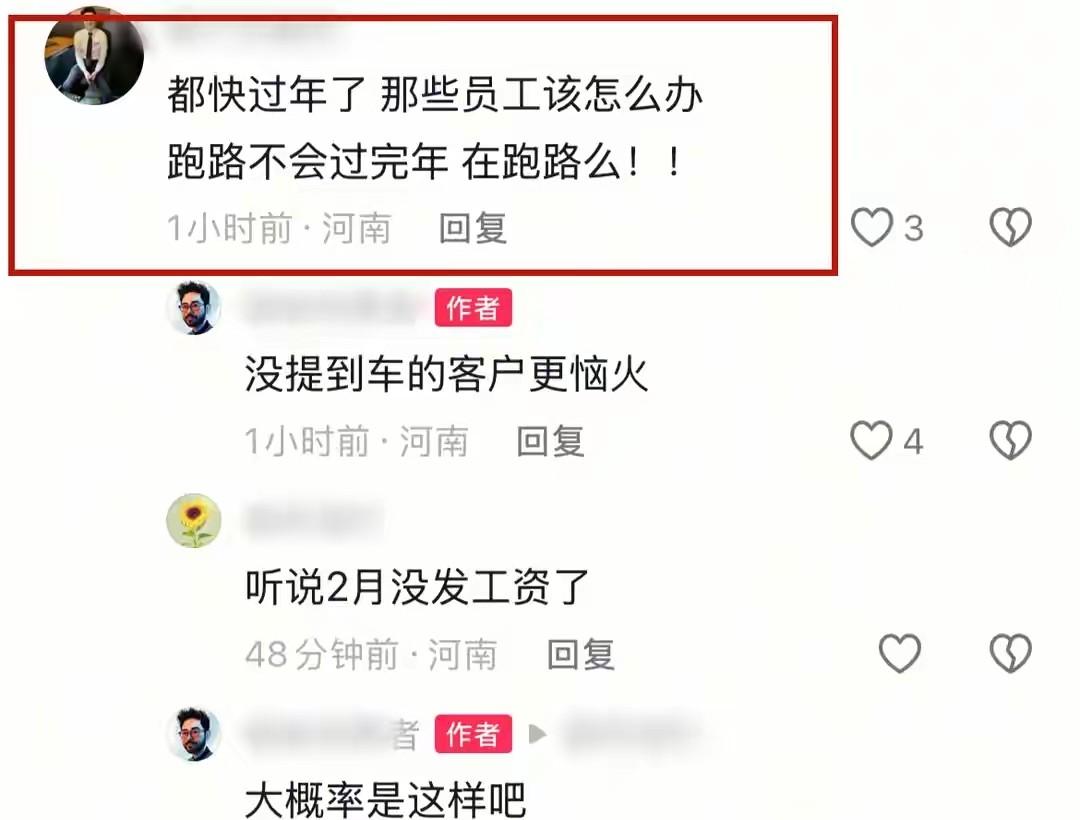Open blurred author name on first reply
Image resolution: width=1080 pixels, height=820 pixels.
tap(332, 308)
